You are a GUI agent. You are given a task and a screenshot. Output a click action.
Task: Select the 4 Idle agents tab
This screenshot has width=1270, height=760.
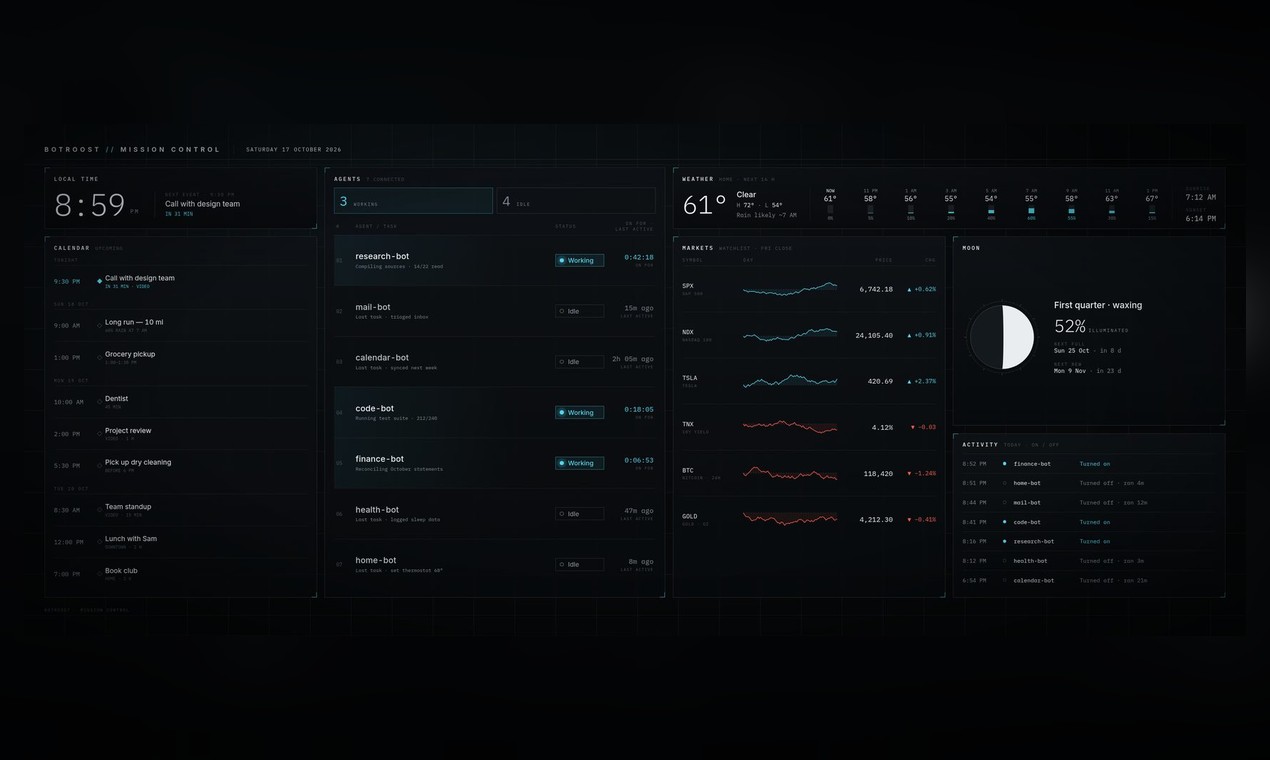click(x=576, y=201)
